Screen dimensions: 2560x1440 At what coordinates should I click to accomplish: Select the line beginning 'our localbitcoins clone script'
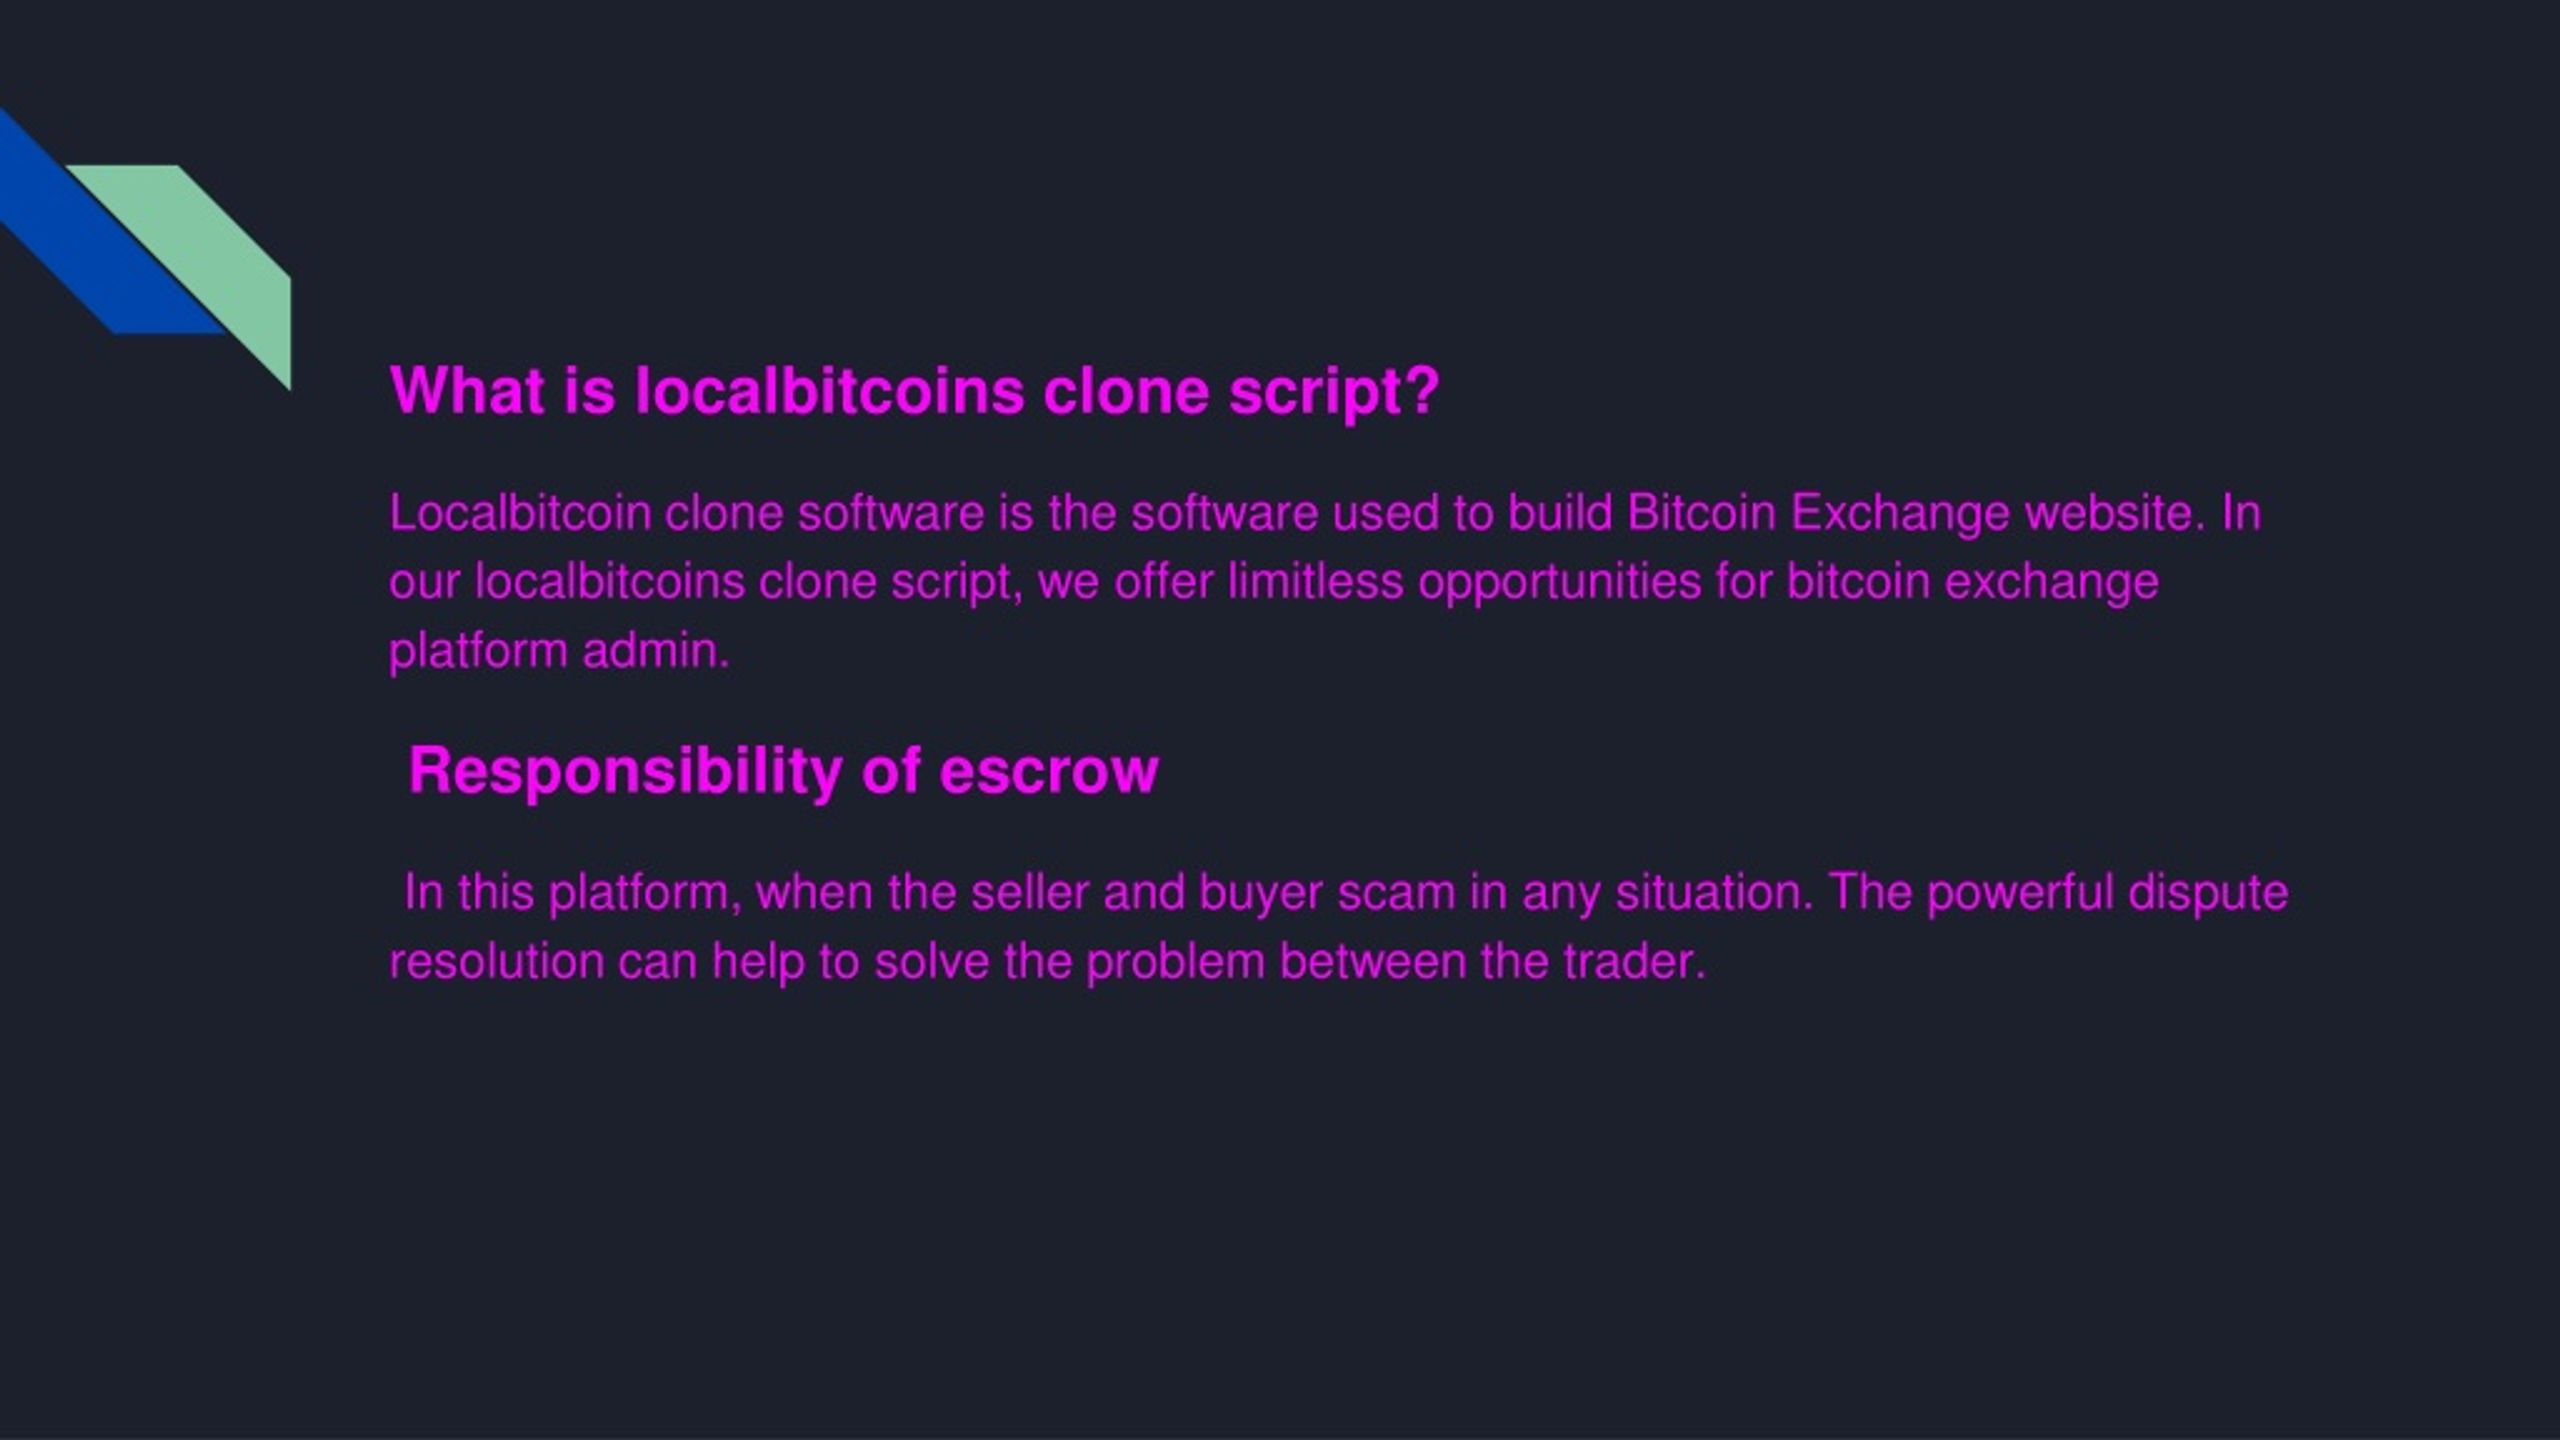click(x=1273, y=583)
